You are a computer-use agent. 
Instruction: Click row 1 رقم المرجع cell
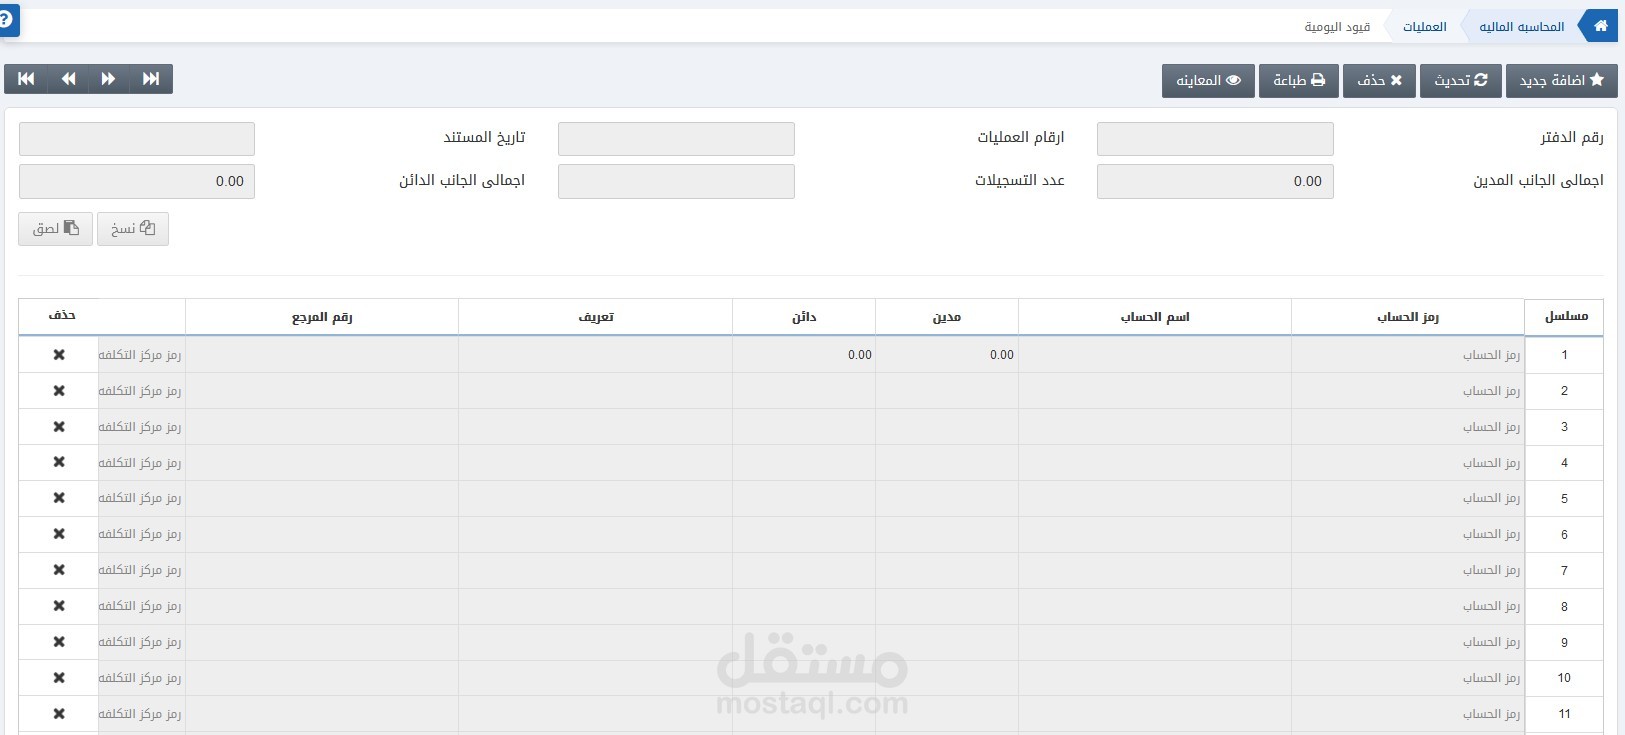coord(322,355)
